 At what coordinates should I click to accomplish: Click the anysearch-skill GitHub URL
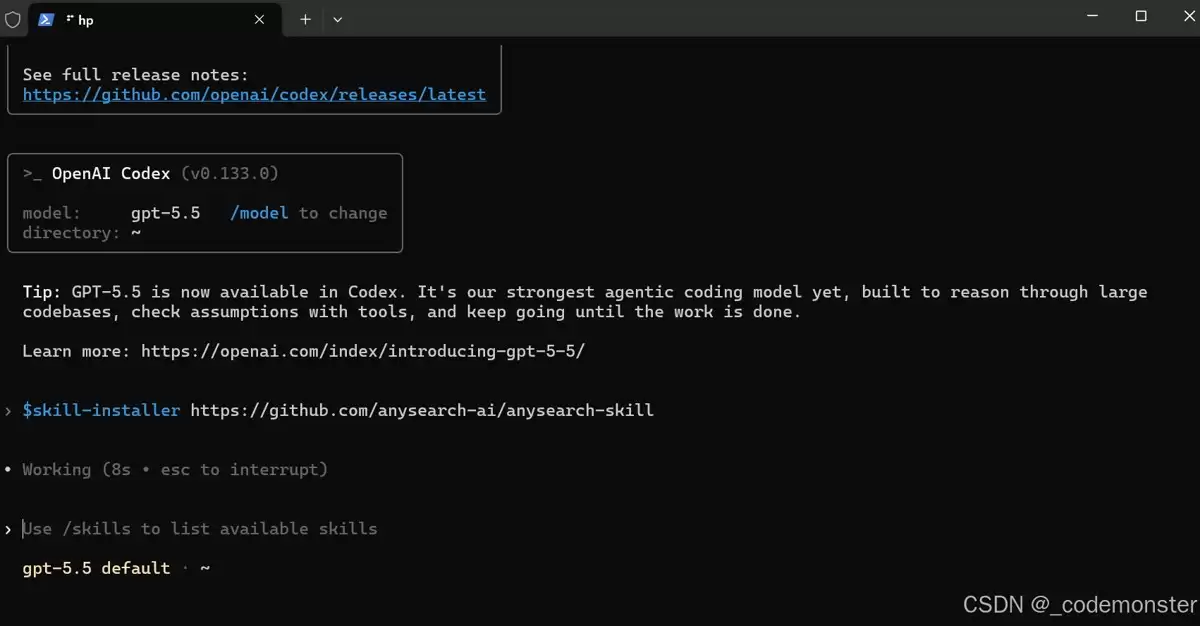pyautogui.click(x=422, y=410)
